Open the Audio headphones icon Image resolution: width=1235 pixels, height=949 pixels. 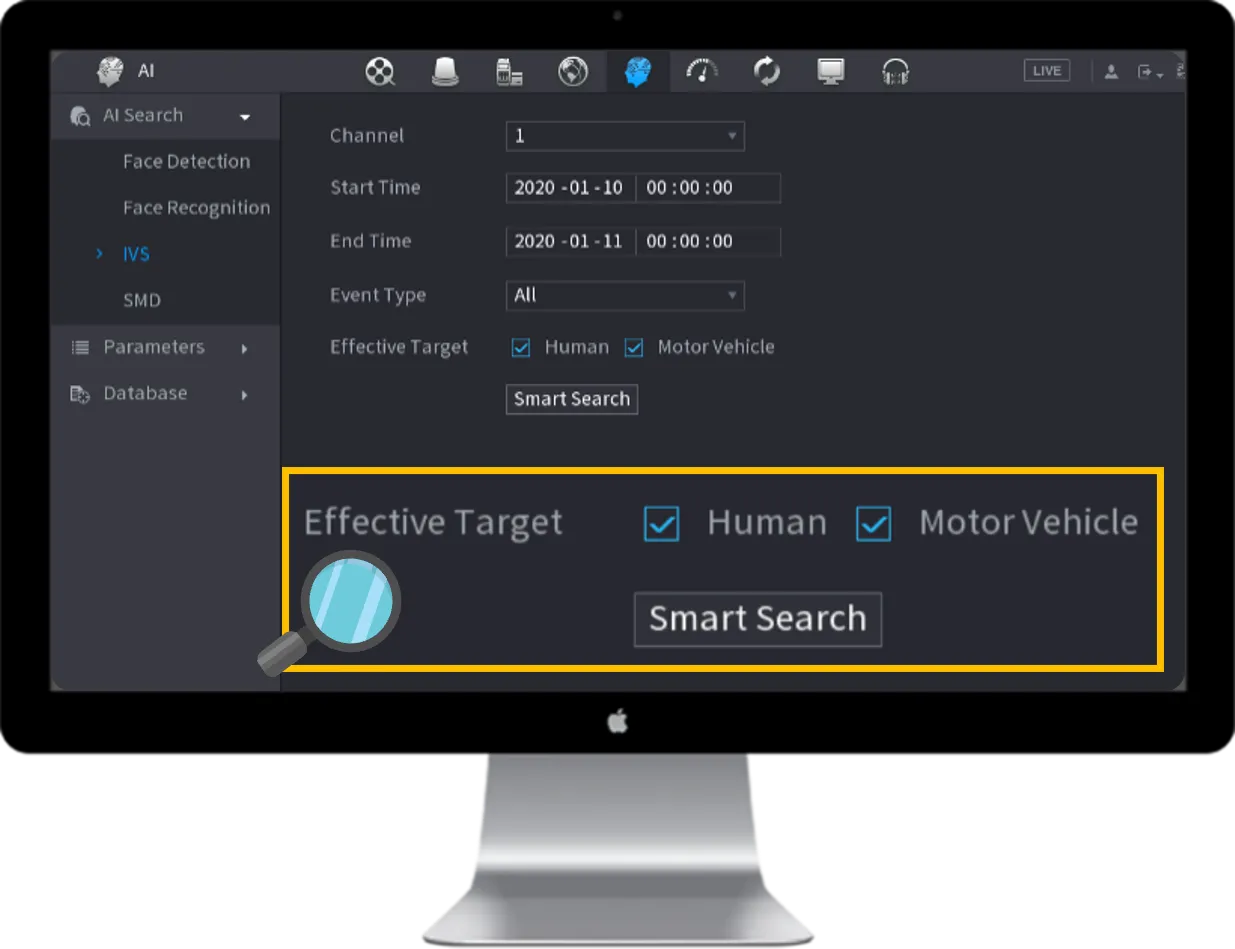click(895, 72)
